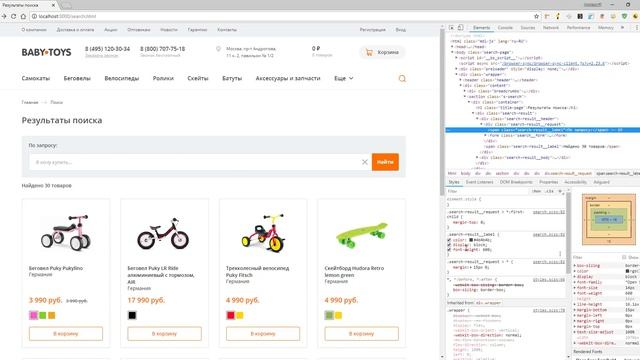Screen dimensions: 640x360
Task: Collapse the body.search-page node
Action: coord(453,52)
